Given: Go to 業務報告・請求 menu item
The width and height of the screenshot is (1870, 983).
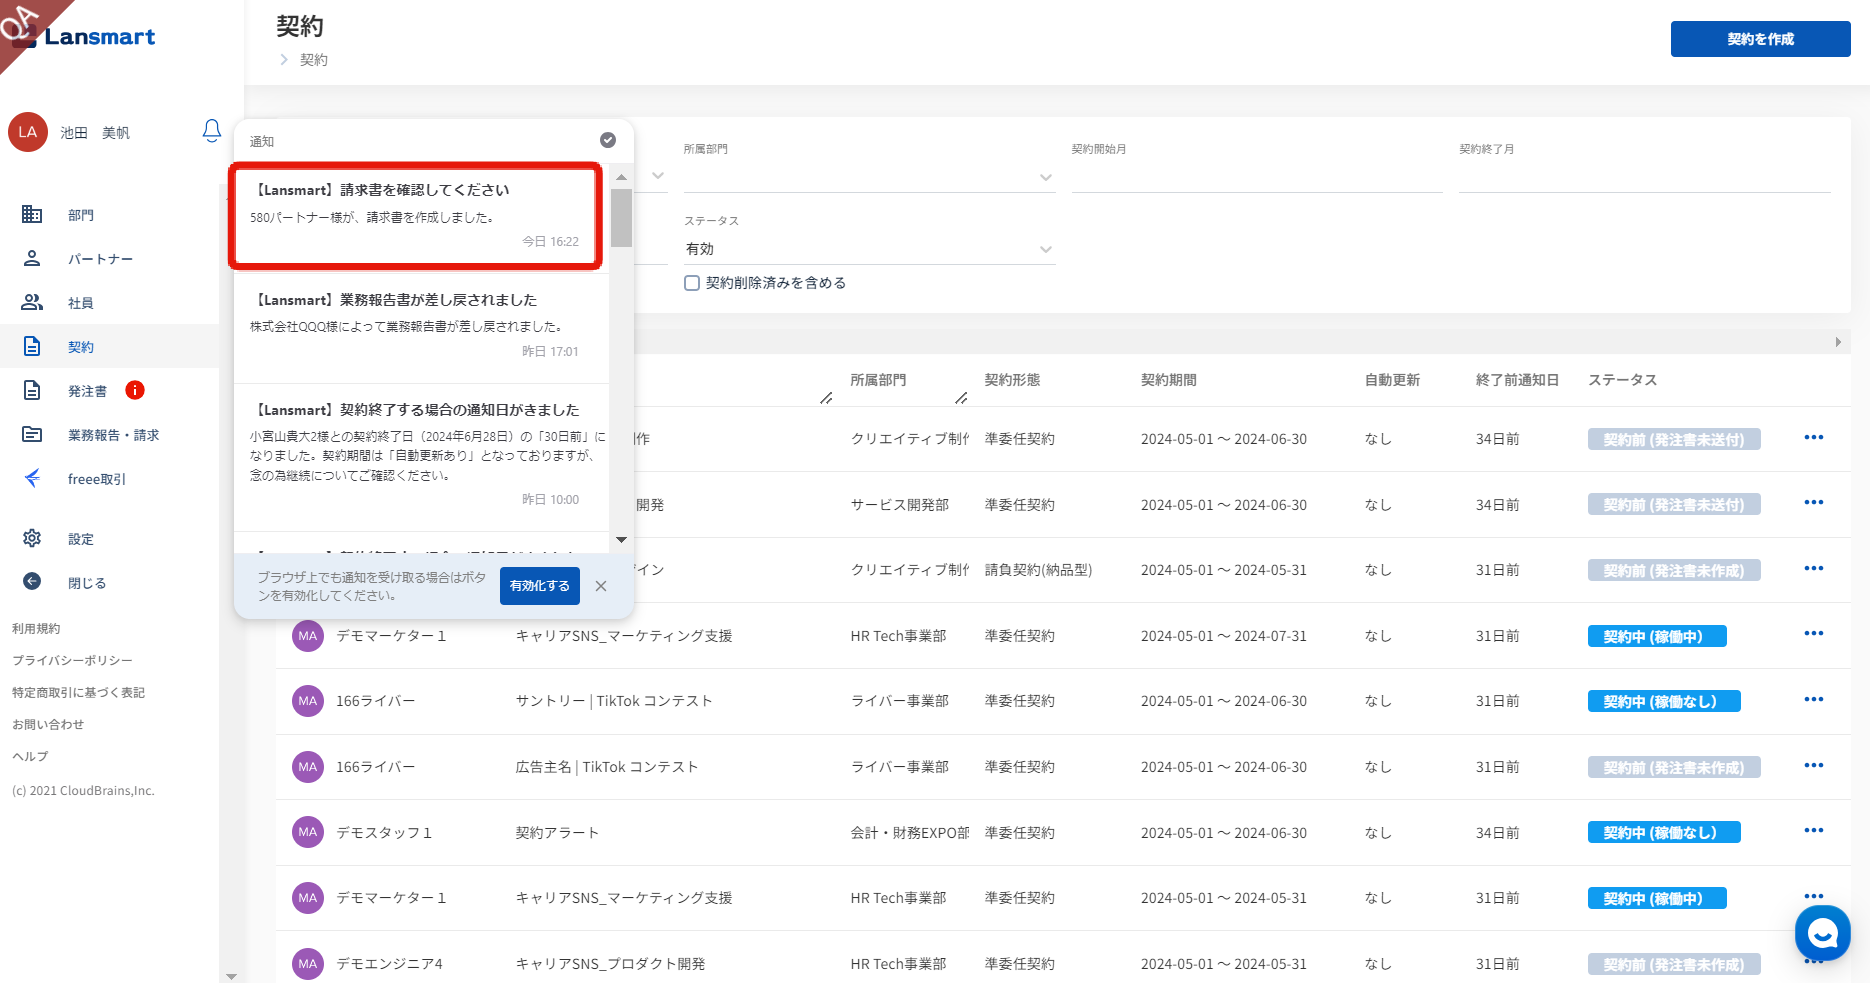Looking at the screenshot, I should click(113, 435).
